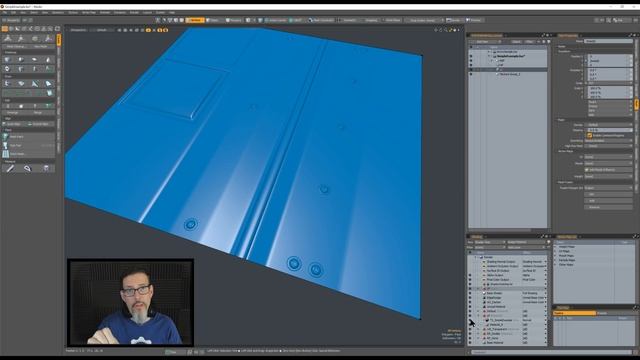Toggle visibility of Alpha Output layer
640x360 pixels.
point(470,275)
